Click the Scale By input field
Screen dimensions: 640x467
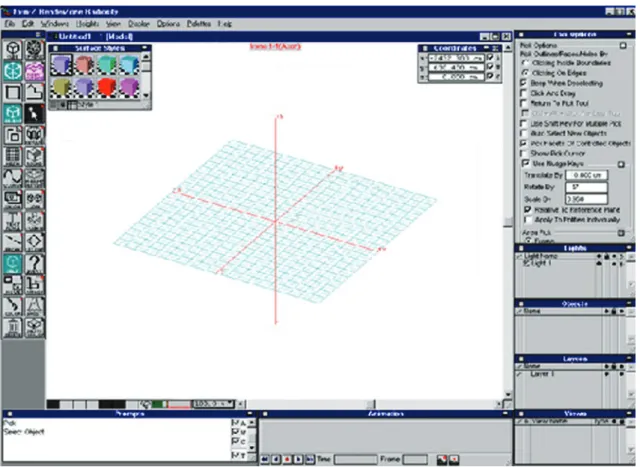coord(587,199)
